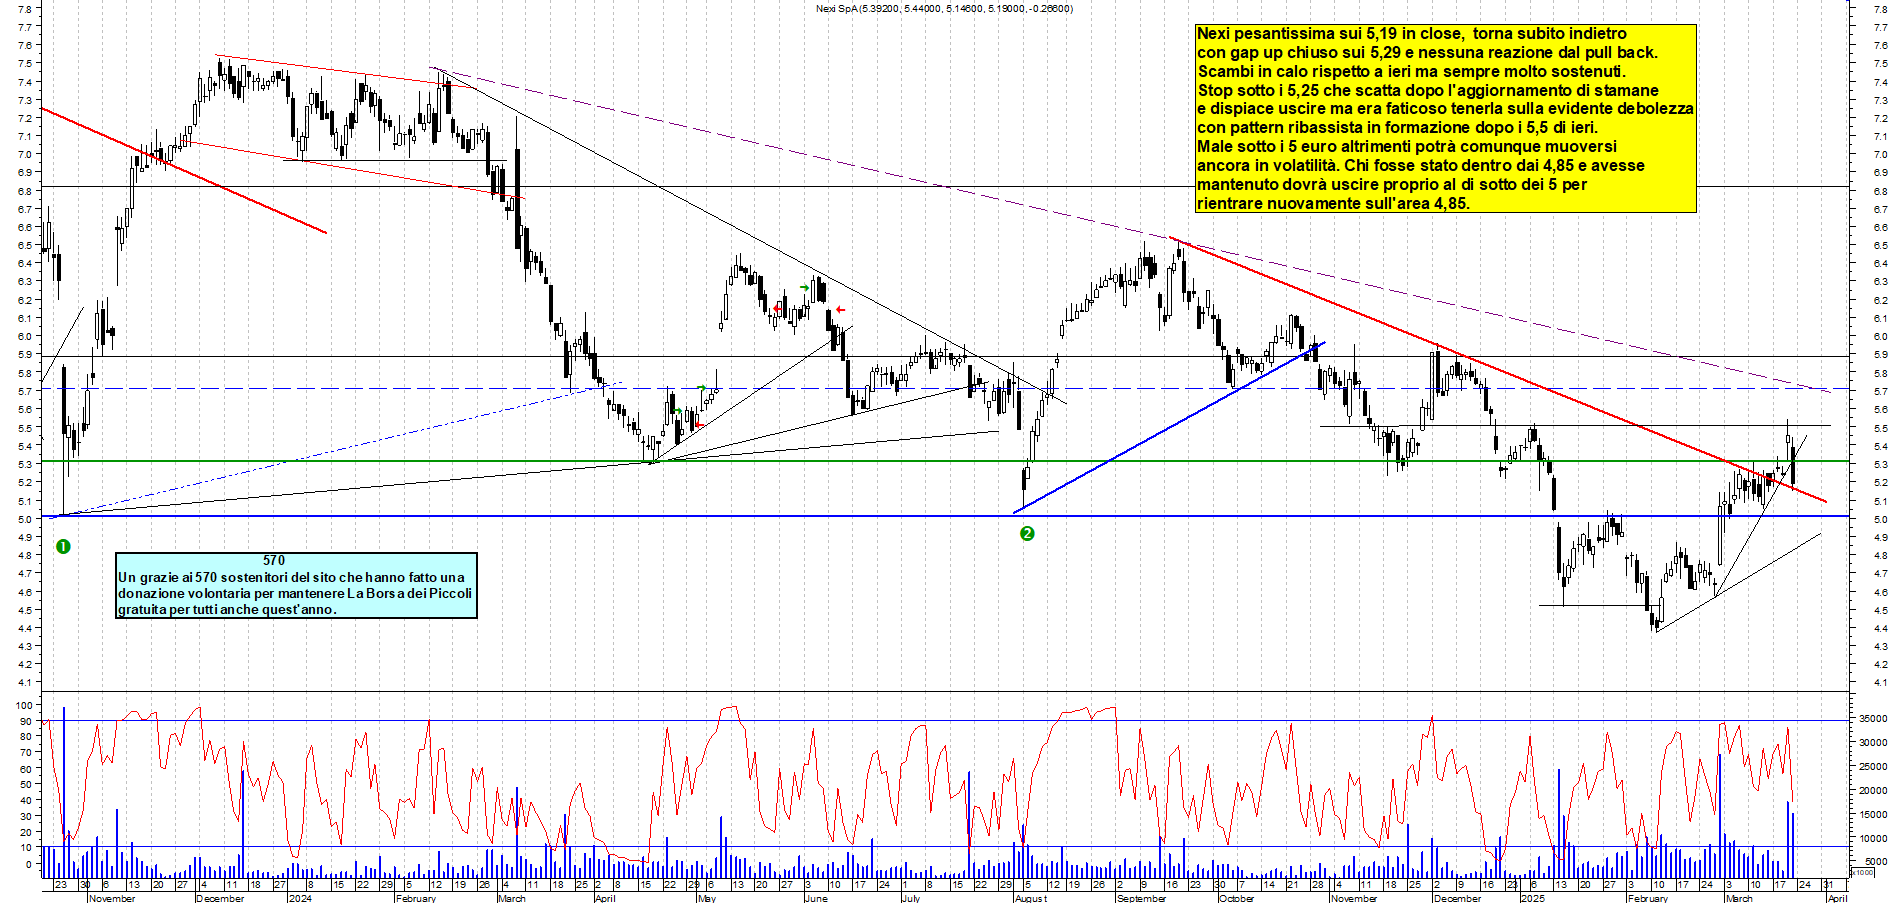Click the 'July' month label on time axis
The image size is (1890, 903).
pos(911,898)
